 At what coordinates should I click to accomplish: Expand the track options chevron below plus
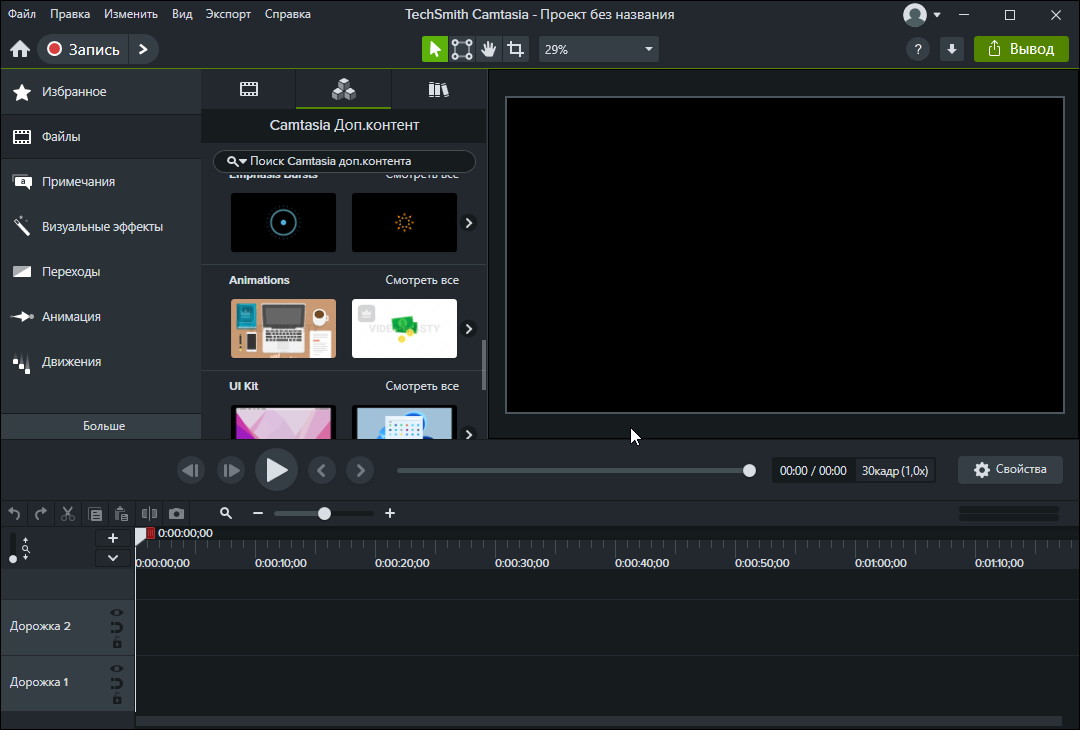pos(113,558)
